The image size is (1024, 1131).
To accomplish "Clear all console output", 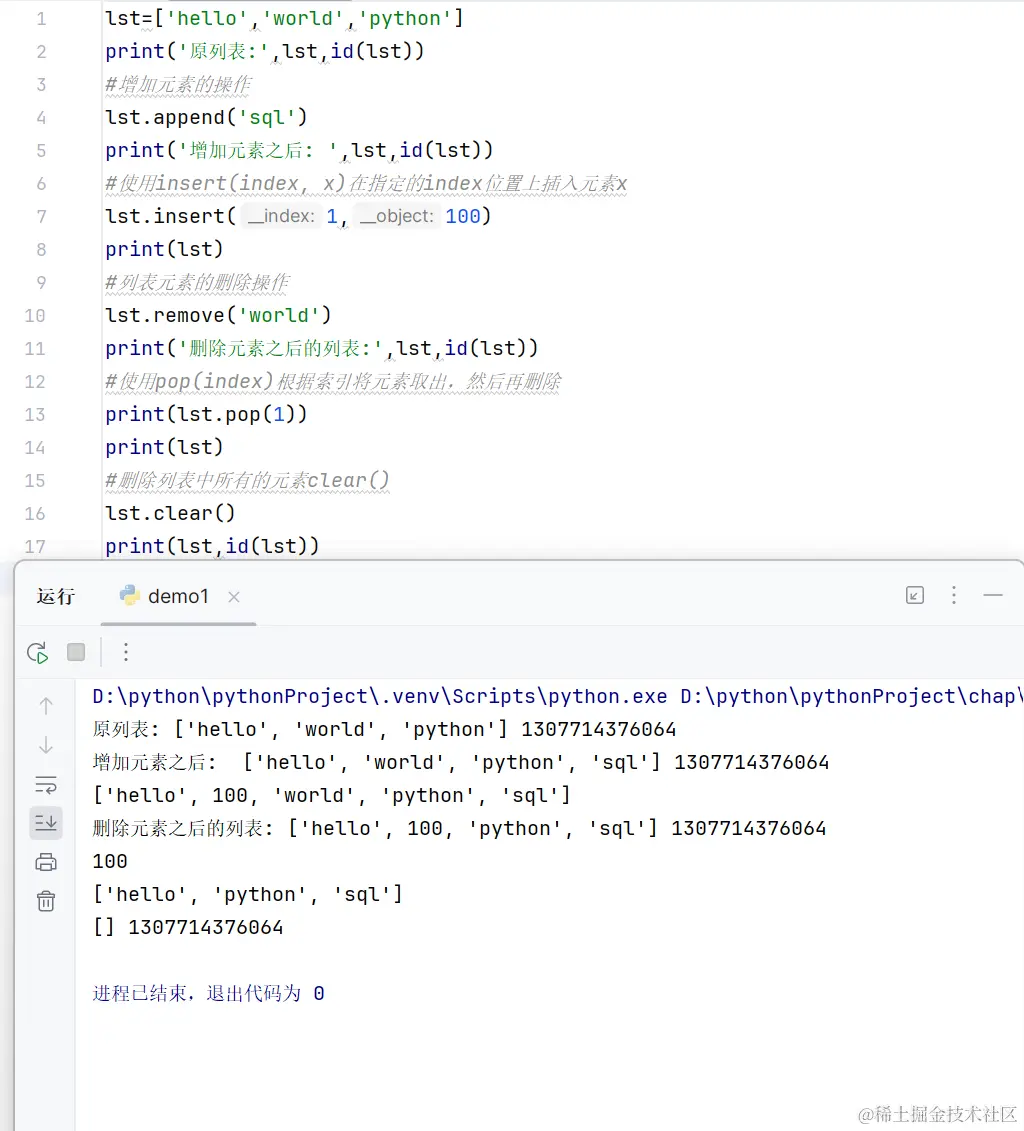I will (x=46, y=901).
